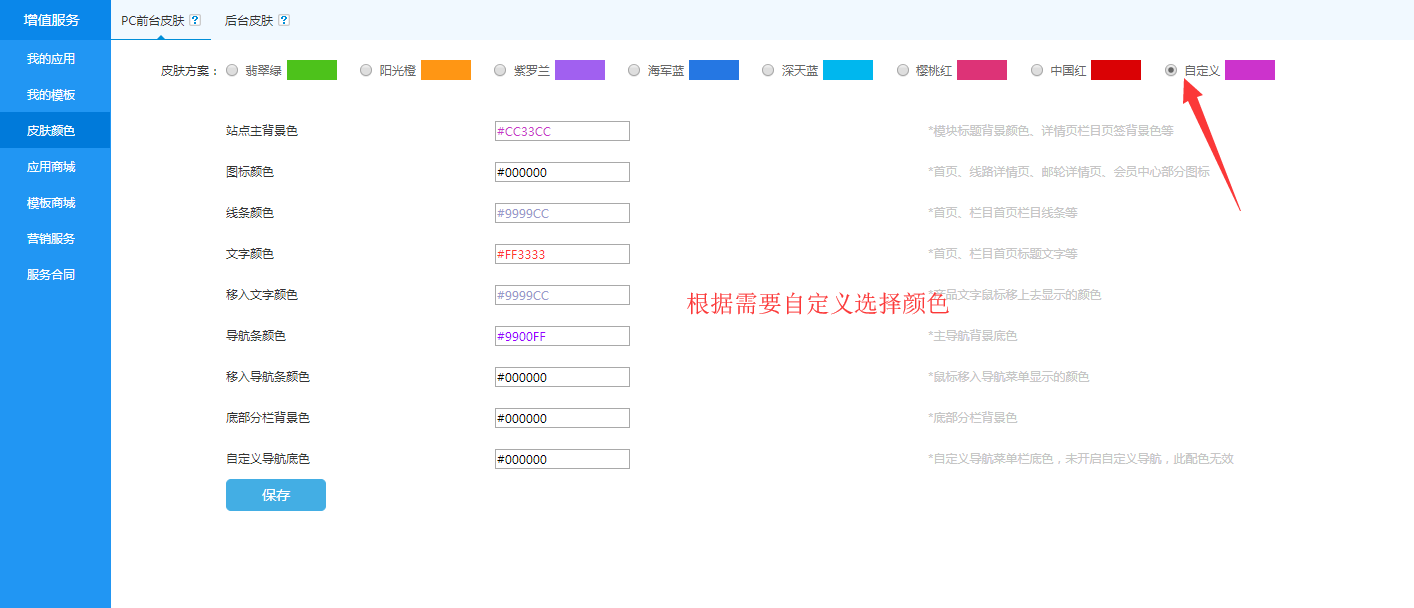Choose the 海军蓝 skin scheme radio
This screenshot has width=1414, height=608.
click(634, 70)
